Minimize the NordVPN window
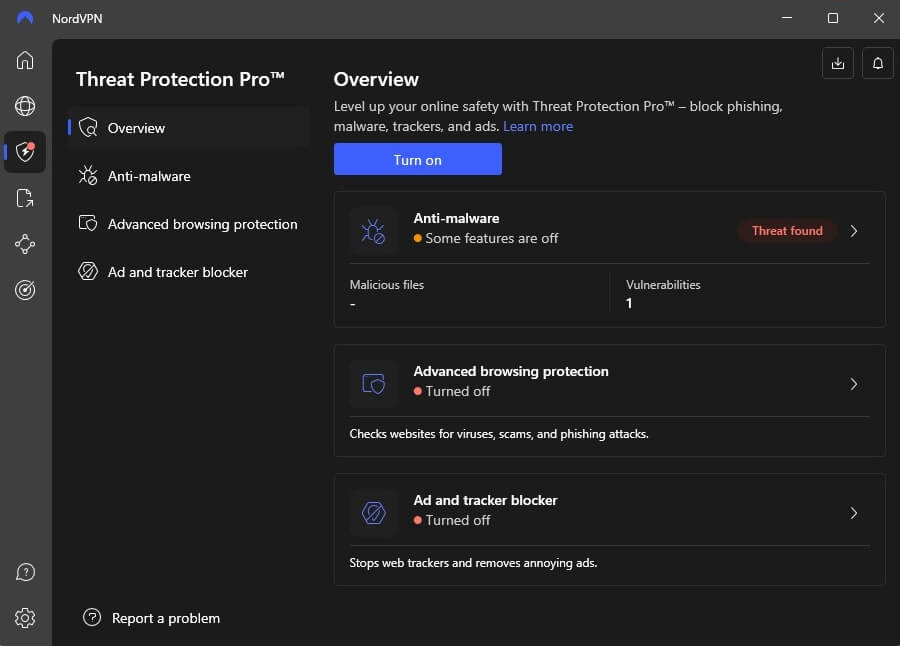 coord(787,18)
